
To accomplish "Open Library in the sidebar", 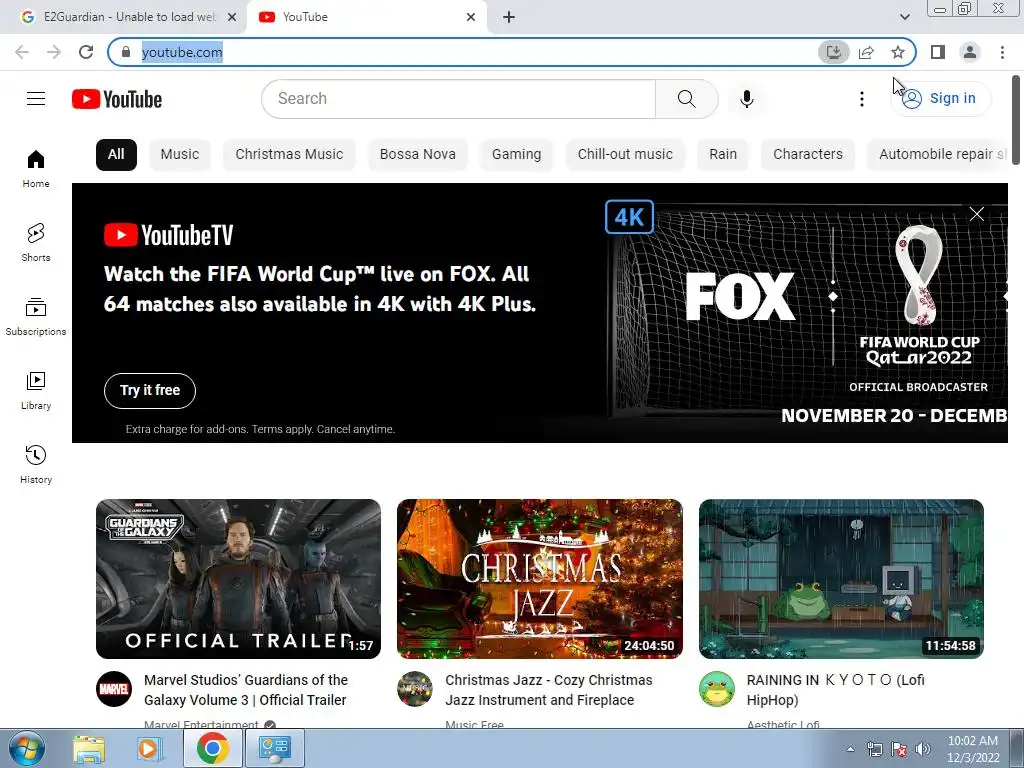I will (36, 391).
